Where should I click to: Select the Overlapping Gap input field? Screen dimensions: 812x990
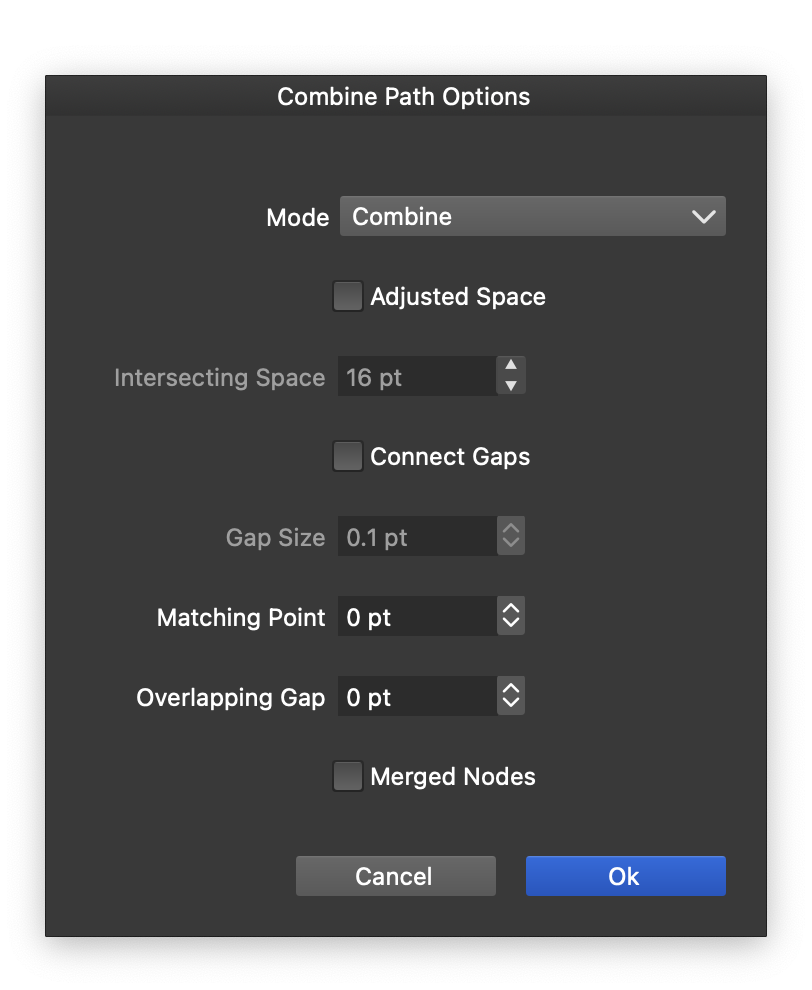tap(416, 697)
